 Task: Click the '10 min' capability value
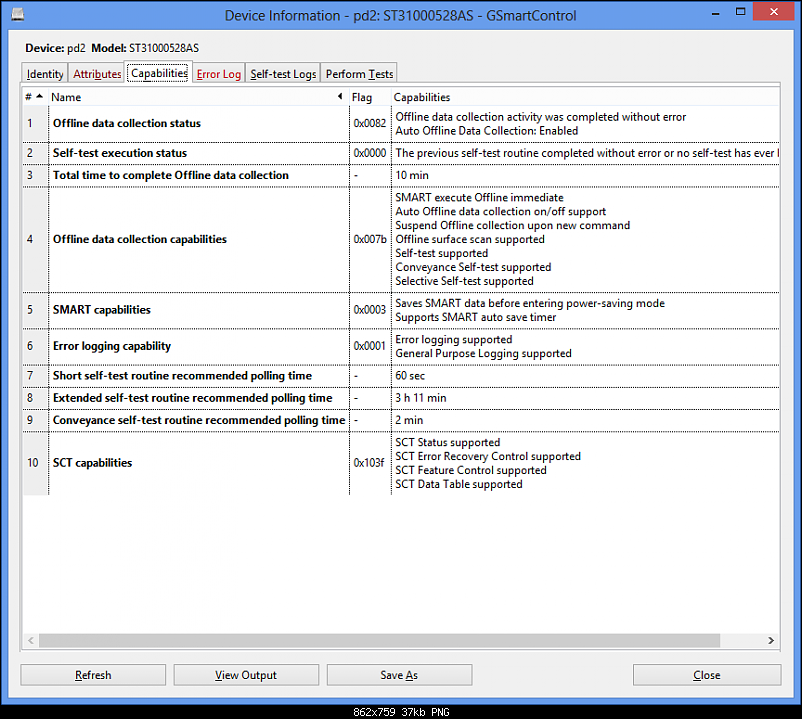(412, 175)
